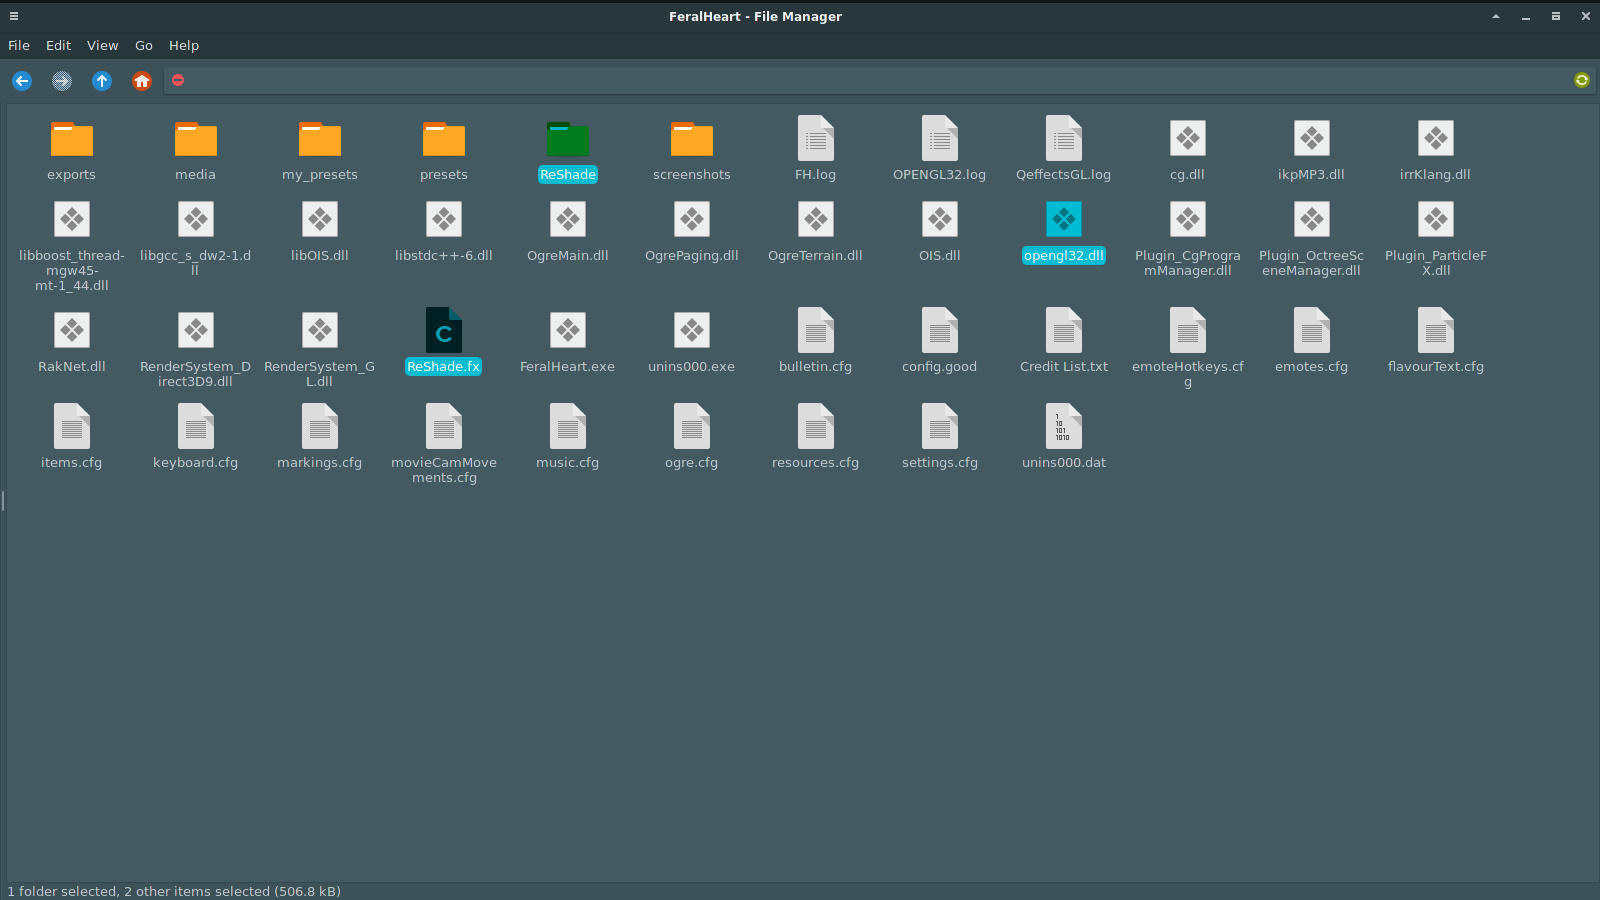This screenshot has height=900, width=1600.
Task: Reload the folder with the green refresh icon
Action: point(1582,80)
